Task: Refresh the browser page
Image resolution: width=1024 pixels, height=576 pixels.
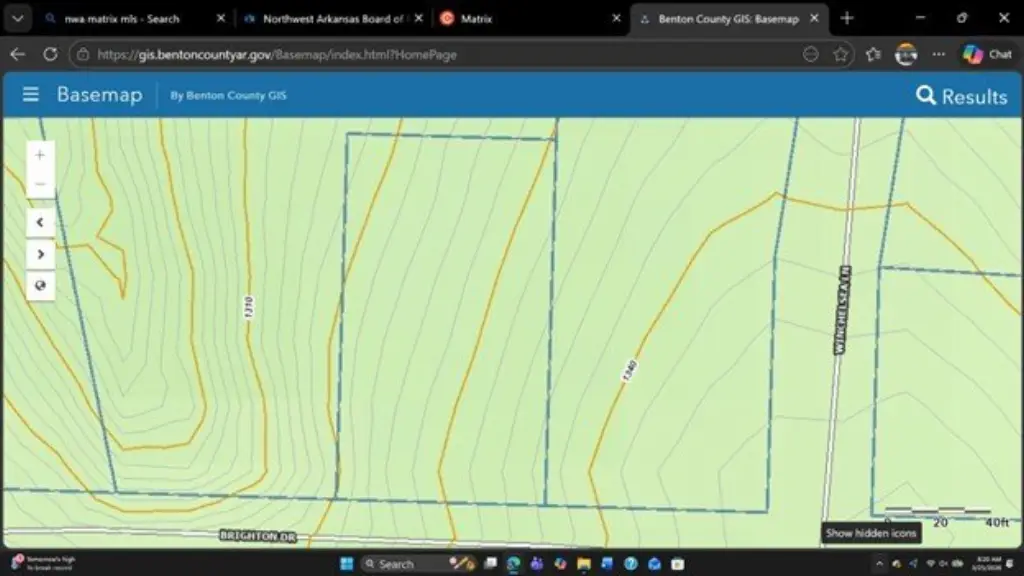Action: point(50,54)
